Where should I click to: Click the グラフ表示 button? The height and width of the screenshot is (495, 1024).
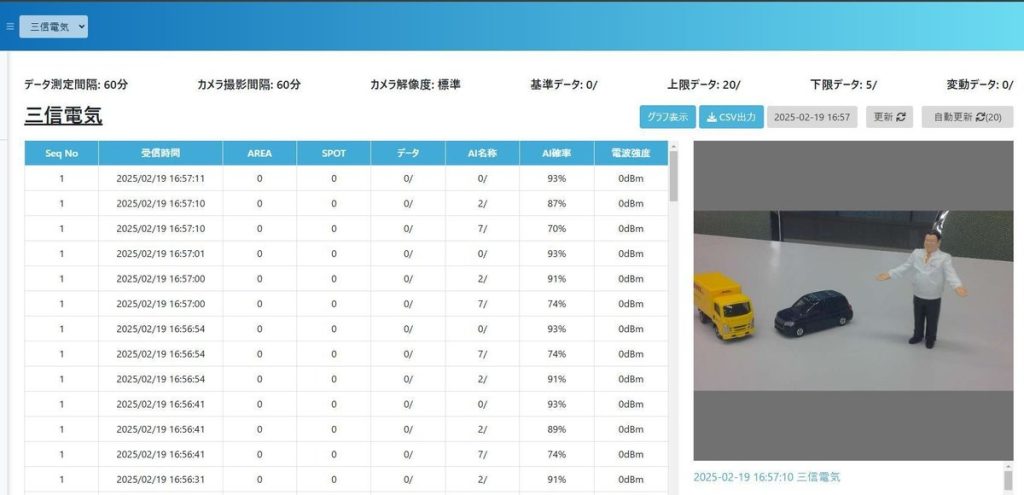pos(667,117)
